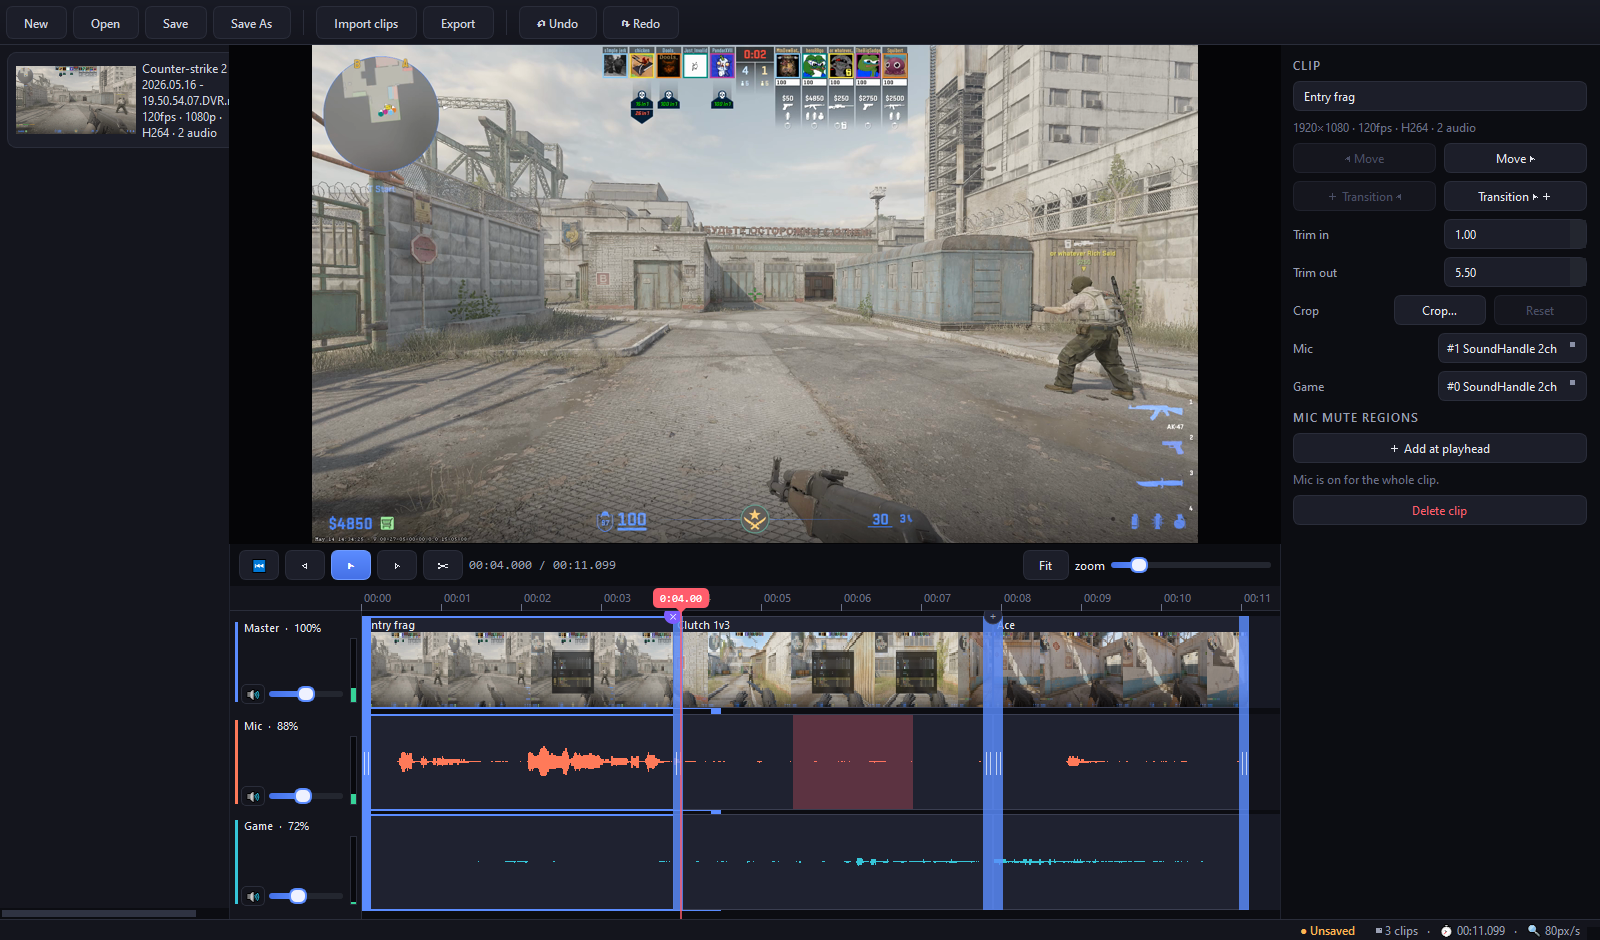Open the Mic audio source dropdown

tap(1511, 348)
